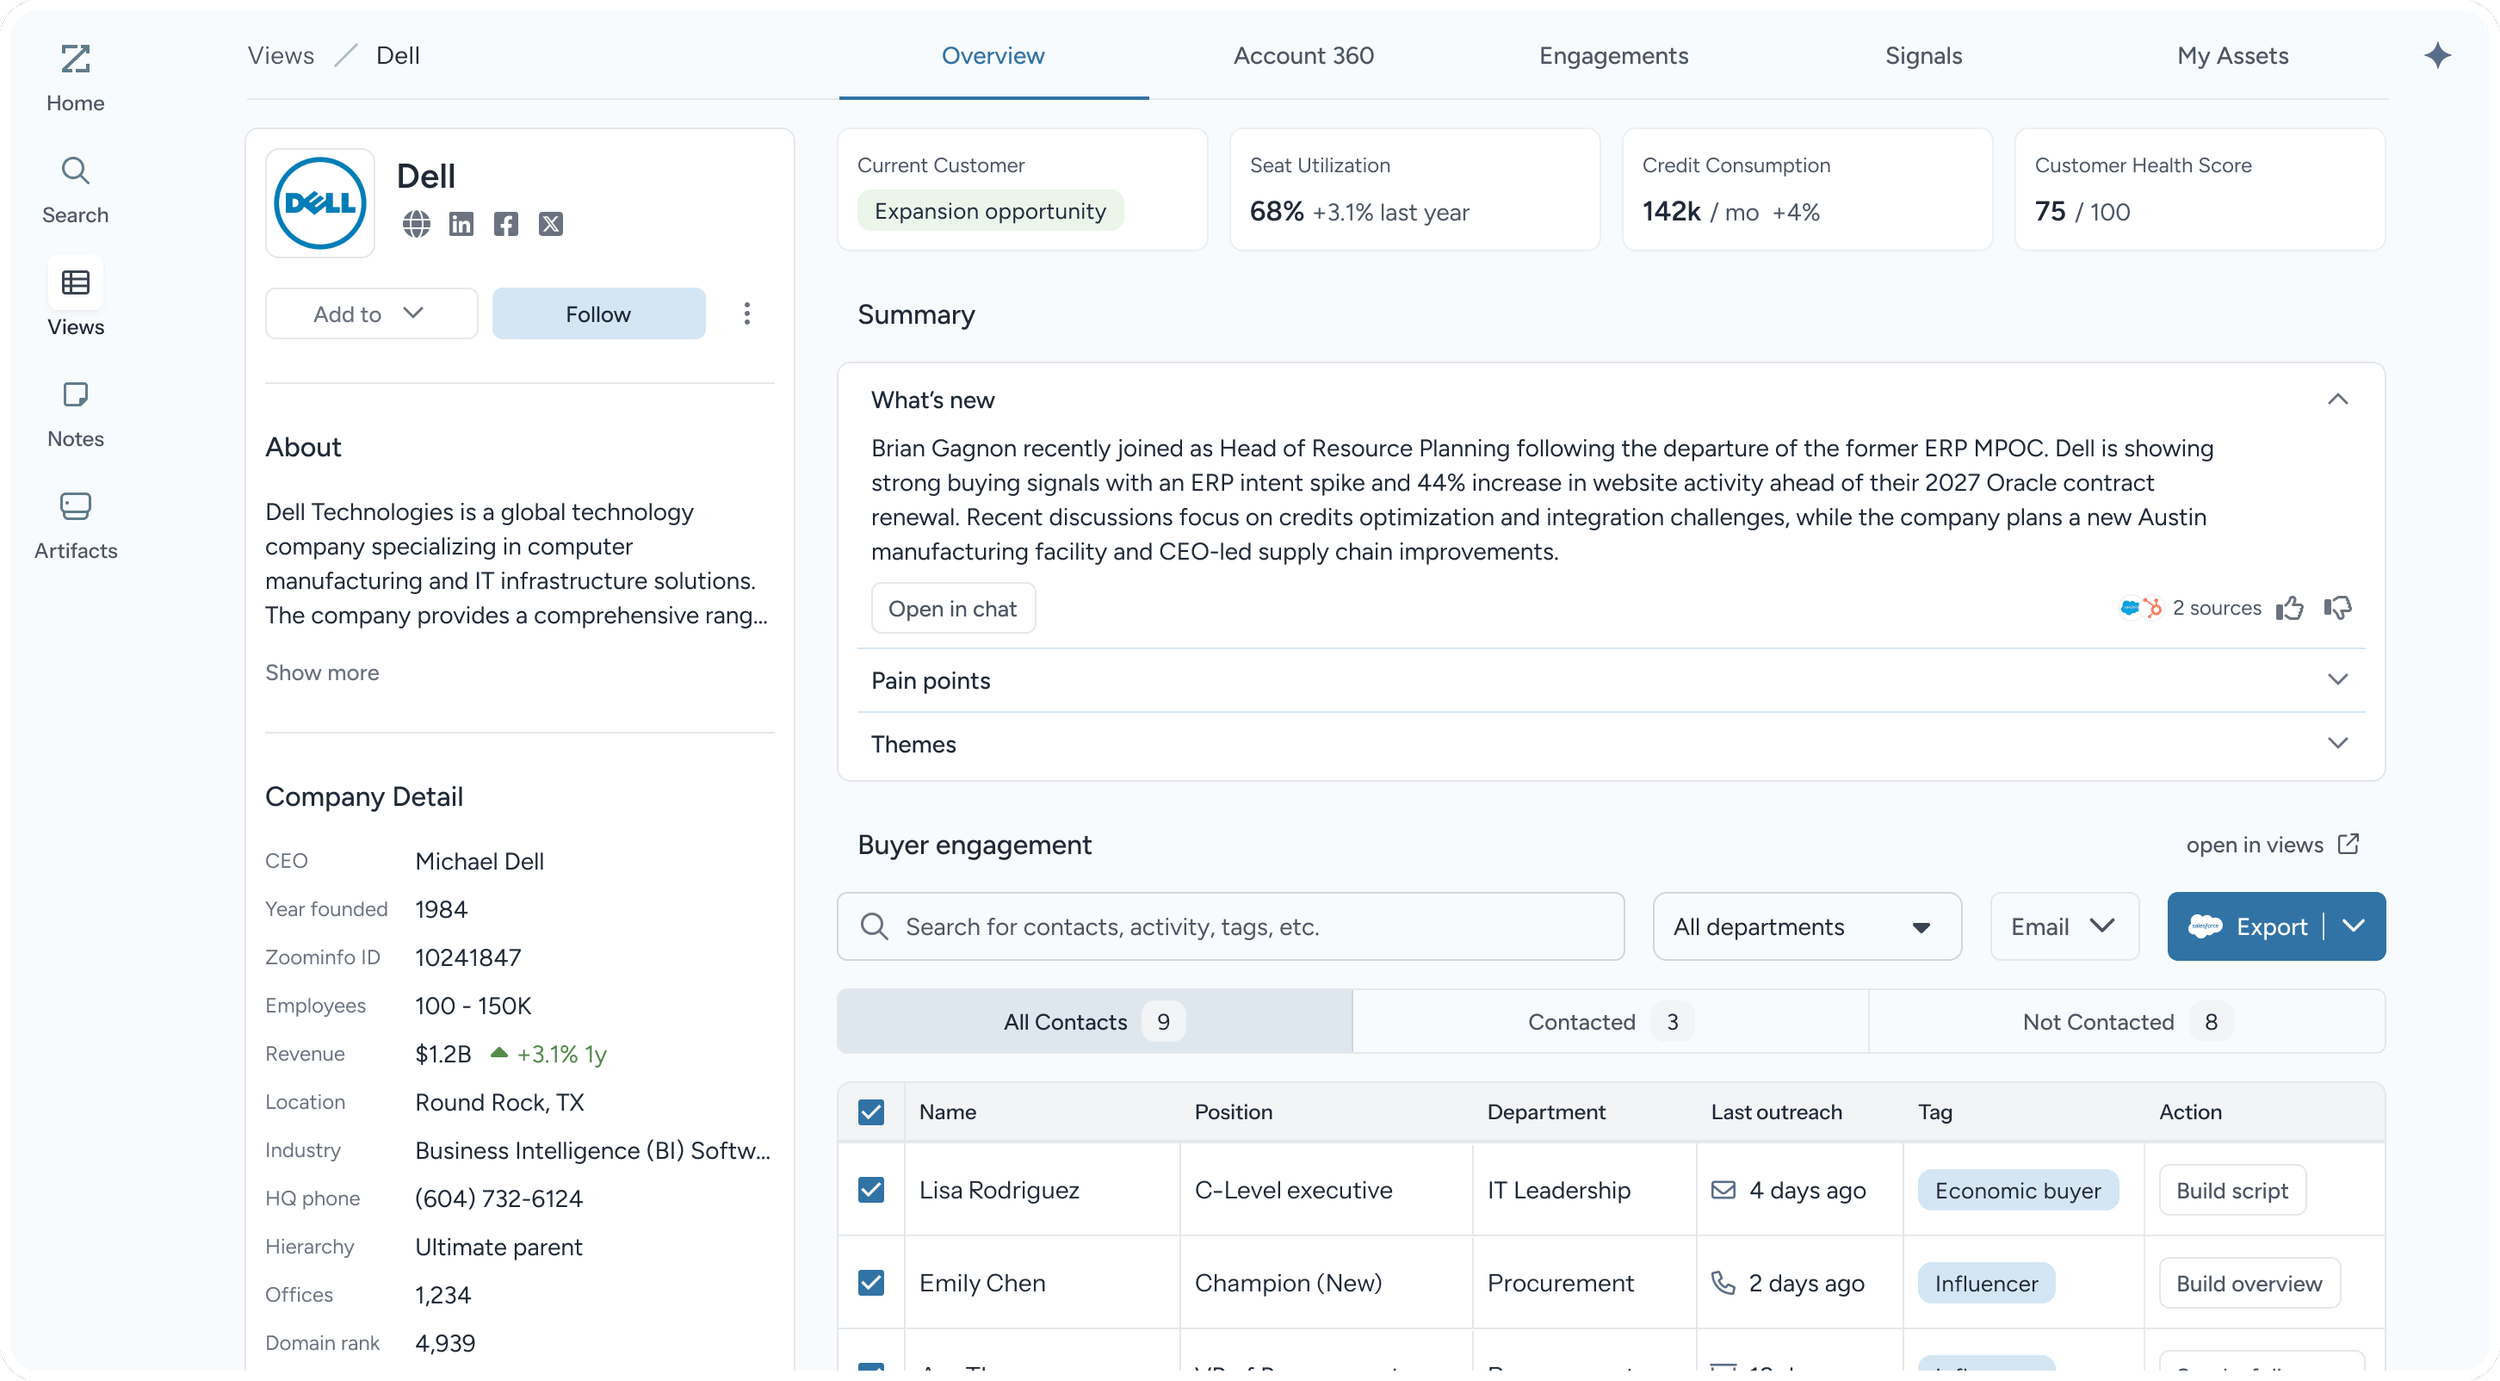Click the Dell website globe icon

pyautogui.click(x=416, y=224)
